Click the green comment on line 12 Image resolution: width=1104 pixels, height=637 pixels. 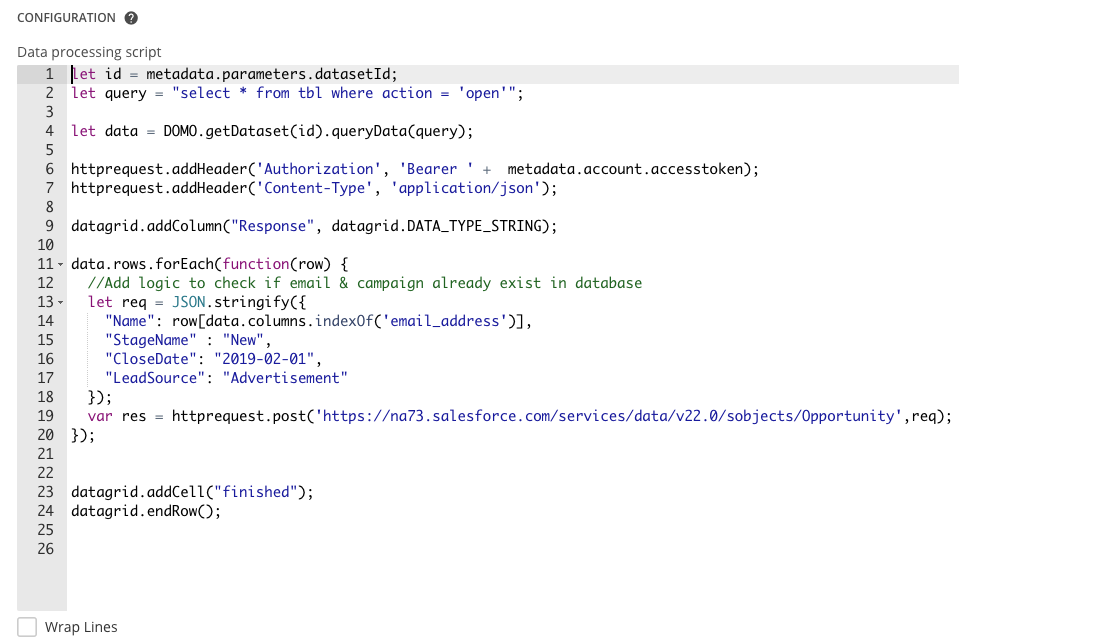coord(365,283)
